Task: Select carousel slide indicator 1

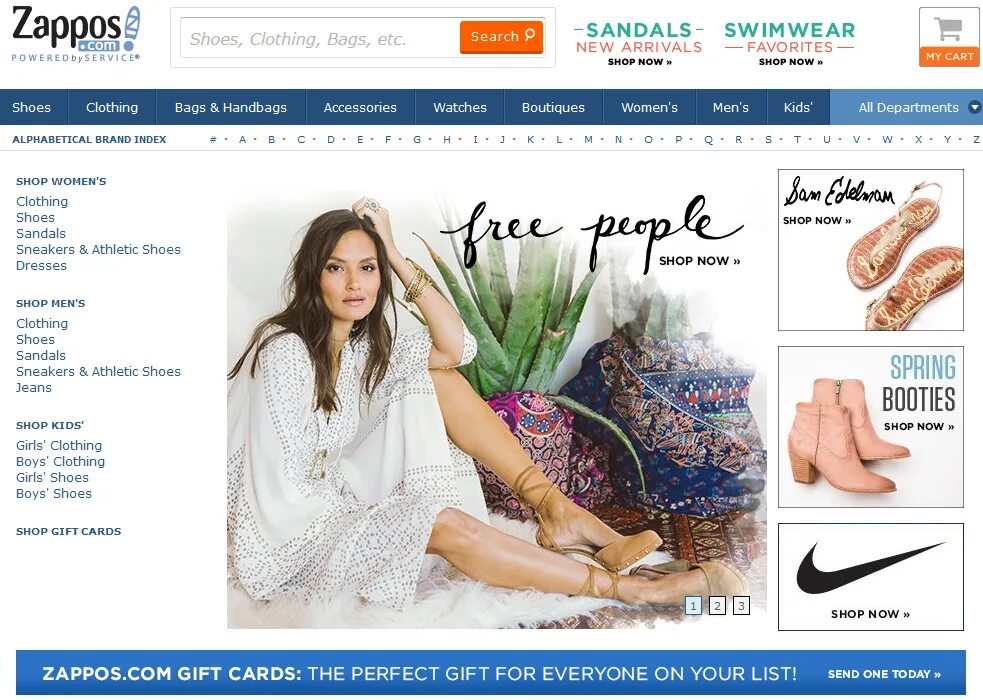Action: pyautogui.click(x=693, y=605)
